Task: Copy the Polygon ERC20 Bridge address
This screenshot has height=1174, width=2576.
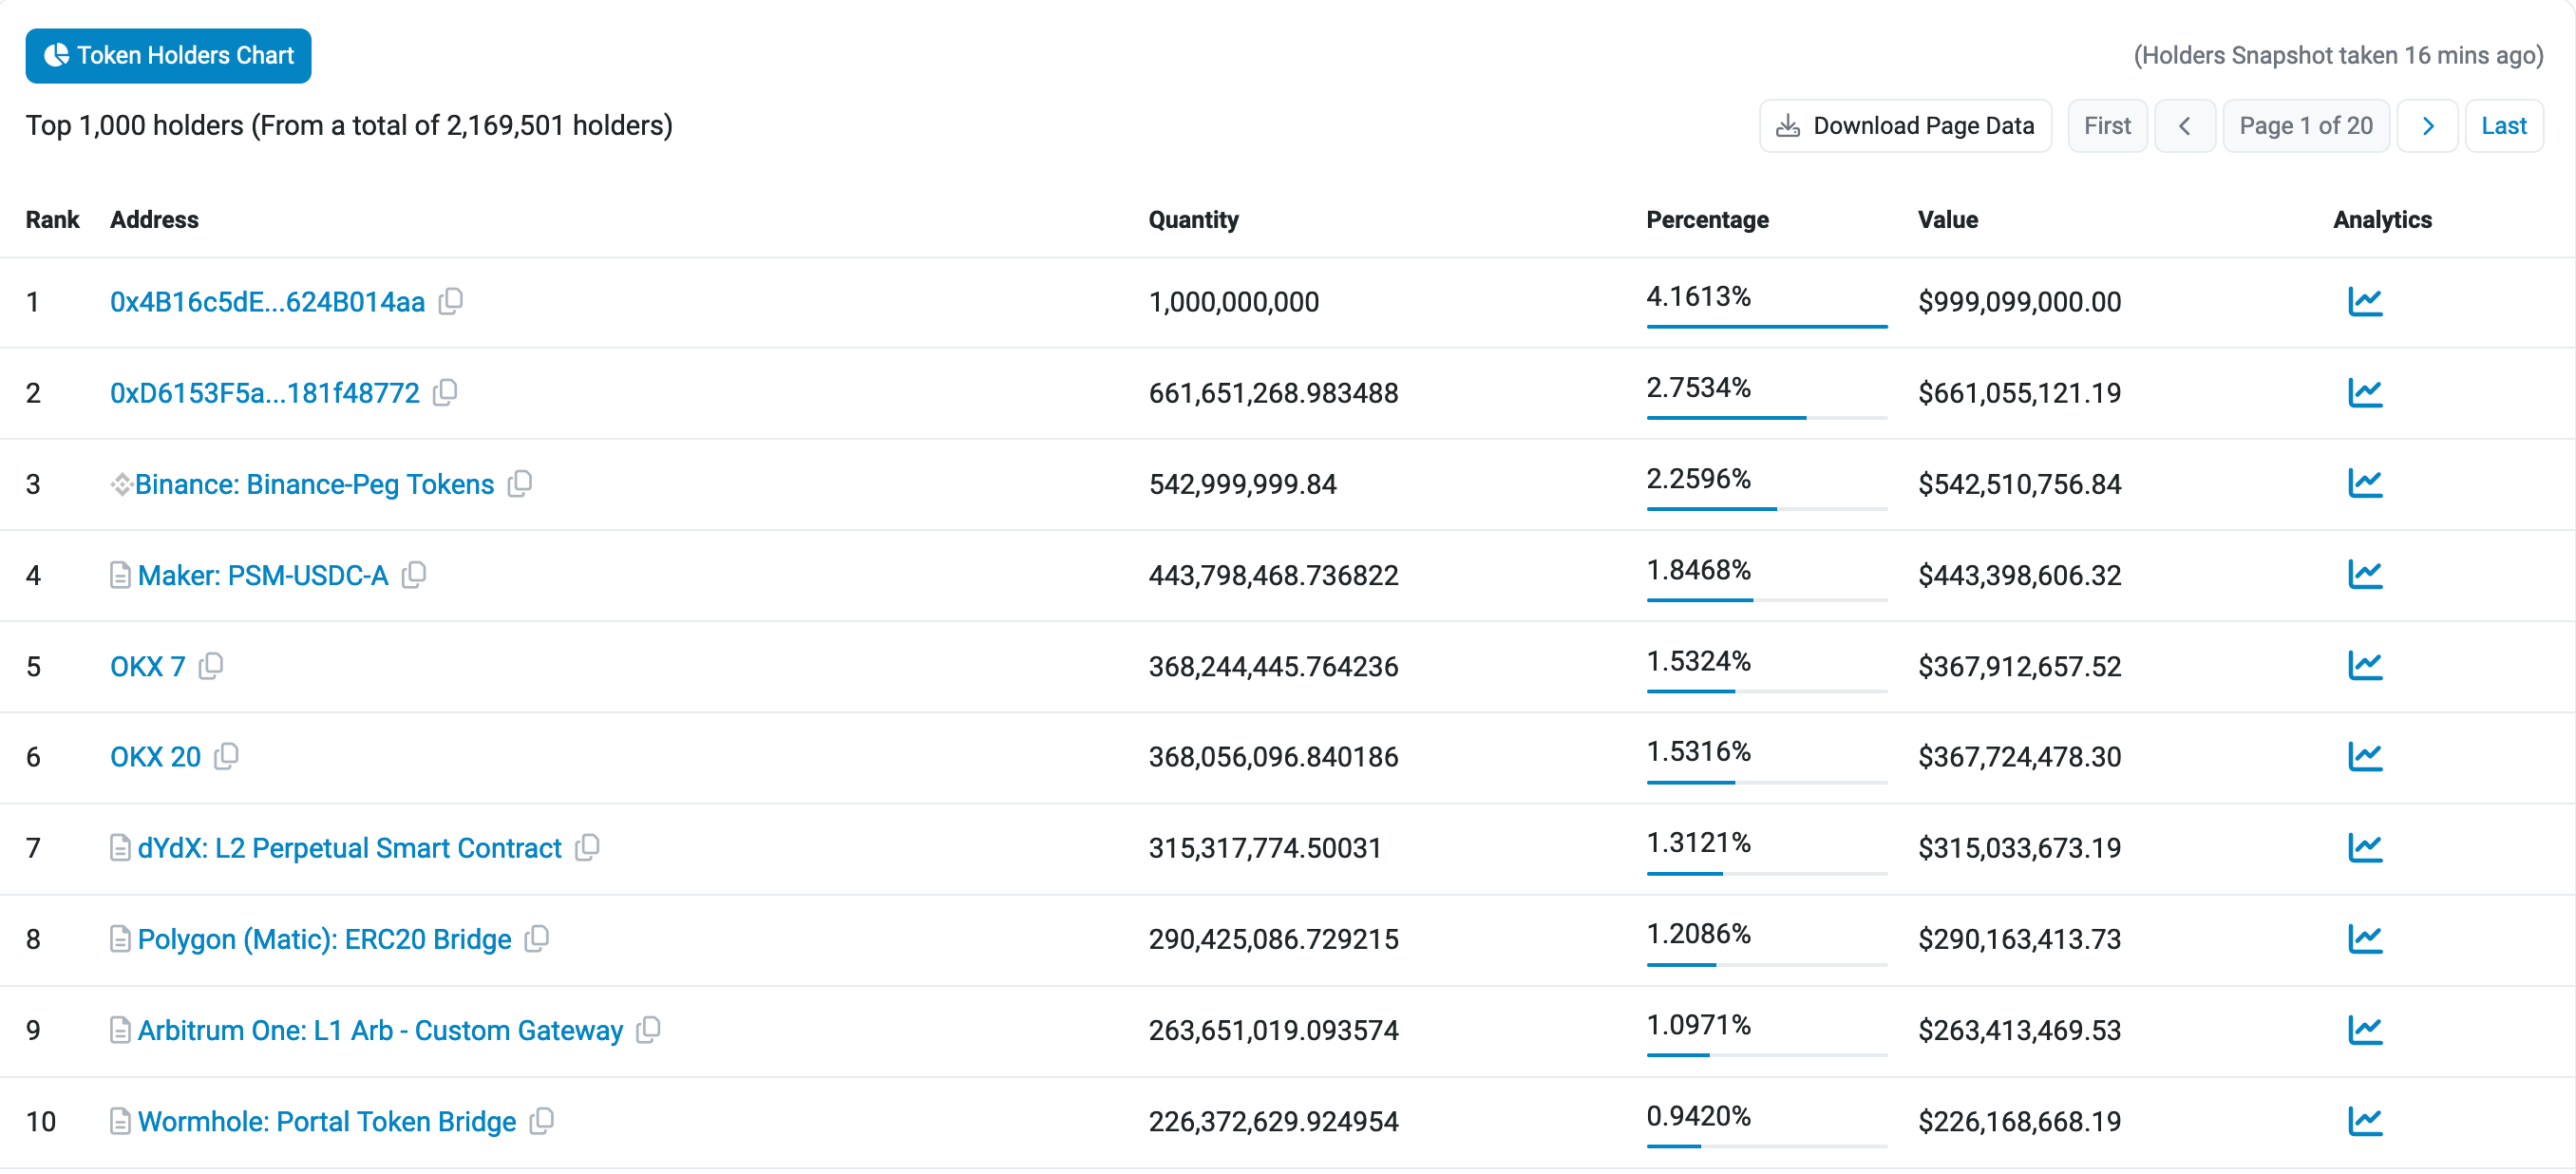Action: coord(537,938)
